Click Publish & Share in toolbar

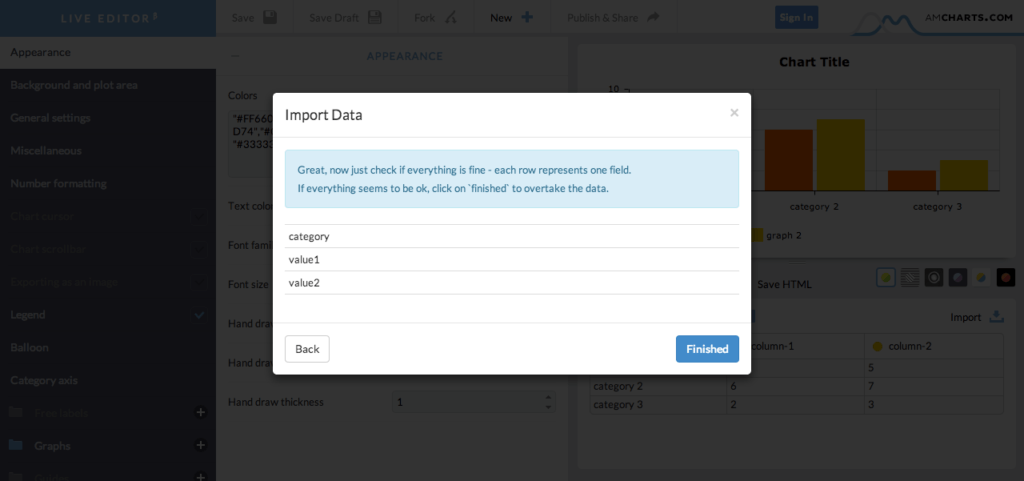click(602, 18)
